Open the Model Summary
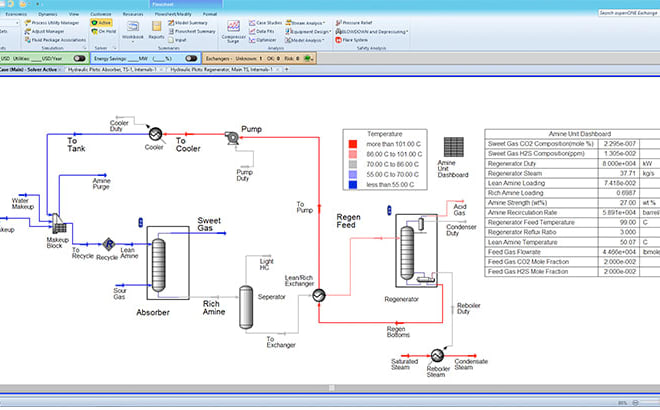 point(188,23)
